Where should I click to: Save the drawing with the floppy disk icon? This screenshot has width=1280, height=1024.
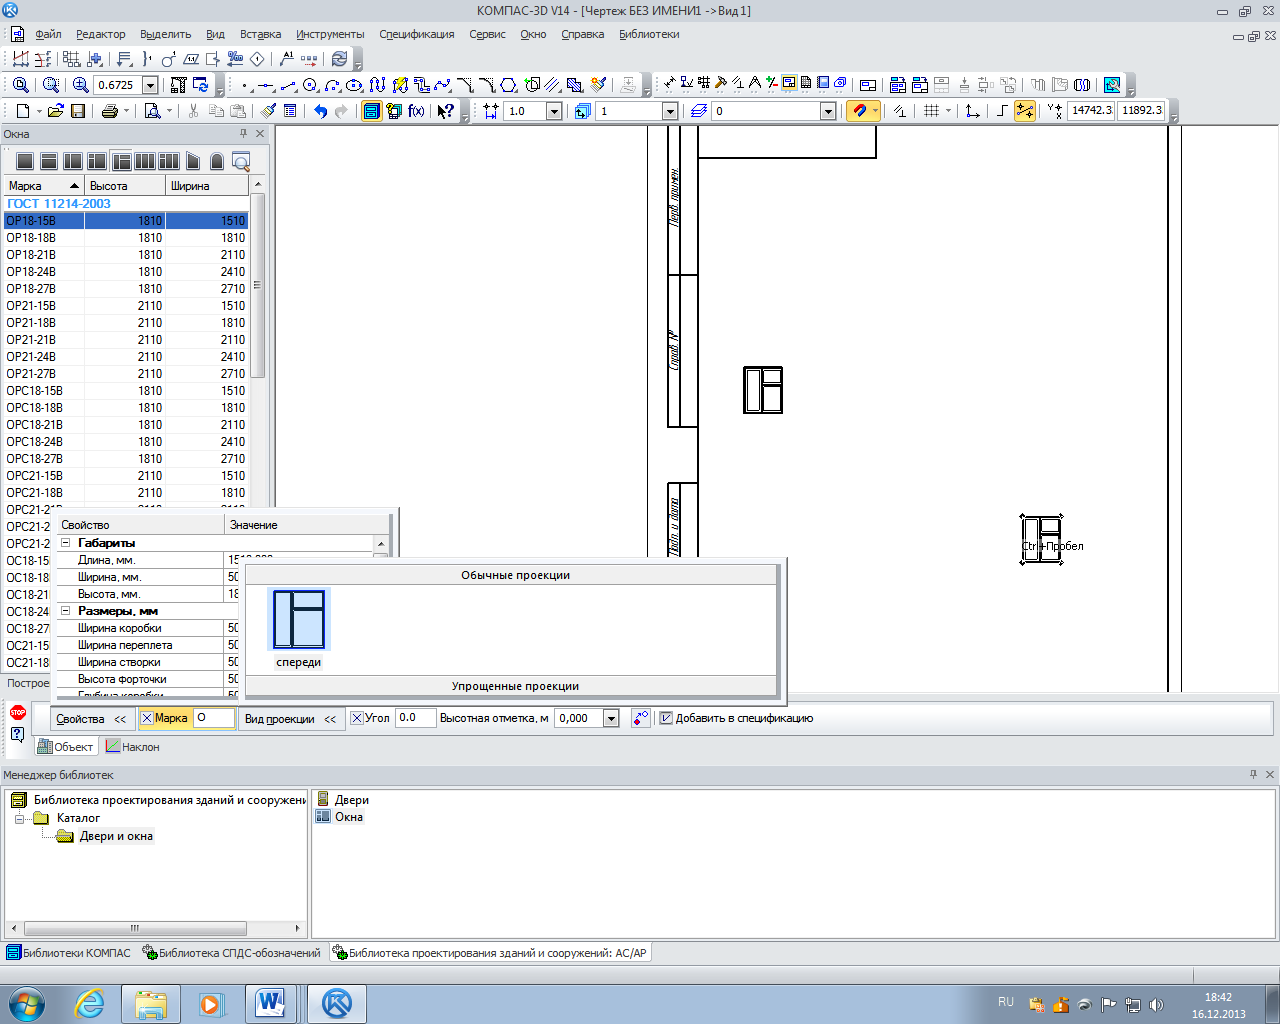coord(77,111)
